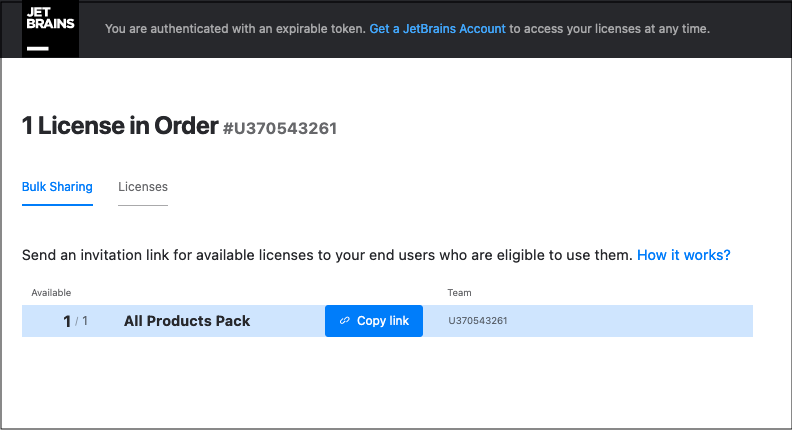Image resolution: width=792 pixels, height=446 pixels.
Task: Click order number #U370543261 in the heading
Action: tap(280, 129)
